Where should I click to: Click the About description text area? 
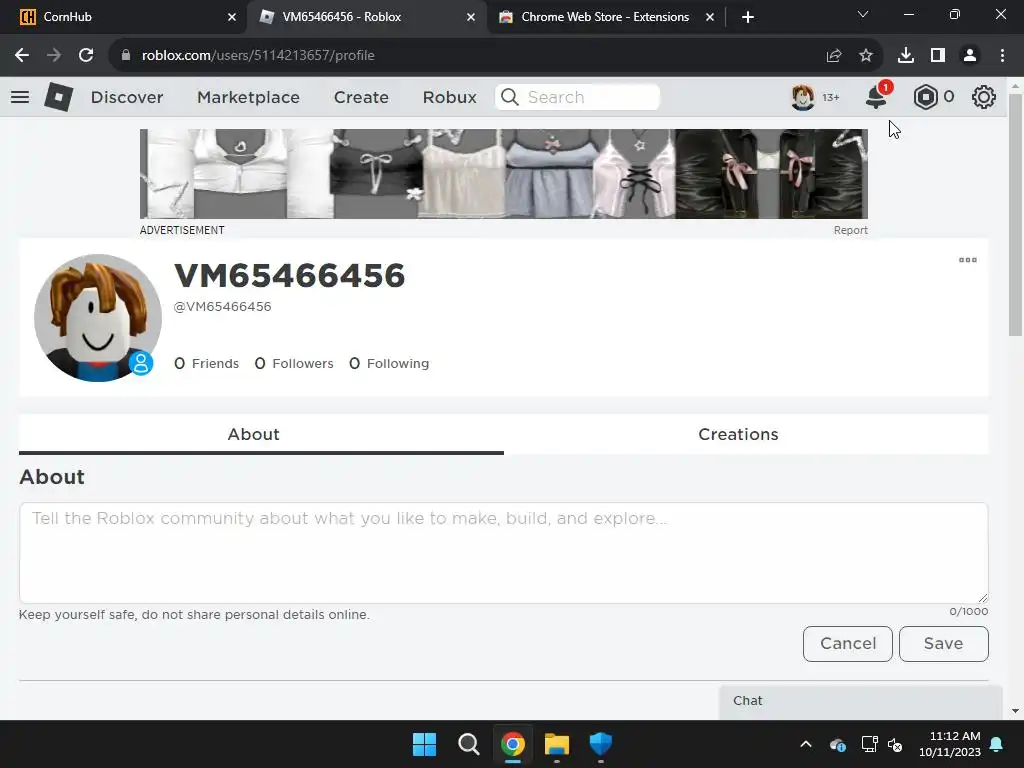coord(504,553)
